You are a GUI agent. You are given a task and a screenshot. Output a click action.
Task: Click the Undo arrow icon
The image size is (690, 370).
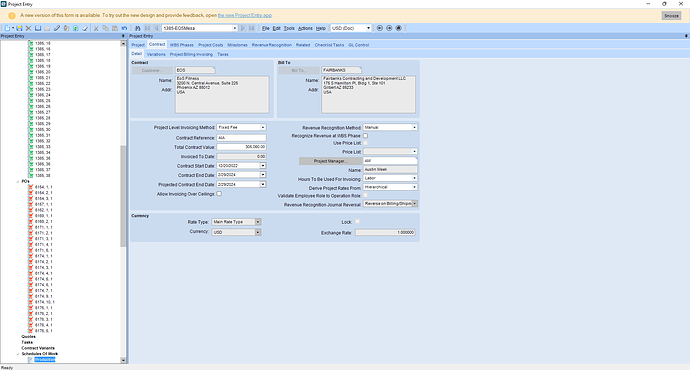[x=124, y=28]
